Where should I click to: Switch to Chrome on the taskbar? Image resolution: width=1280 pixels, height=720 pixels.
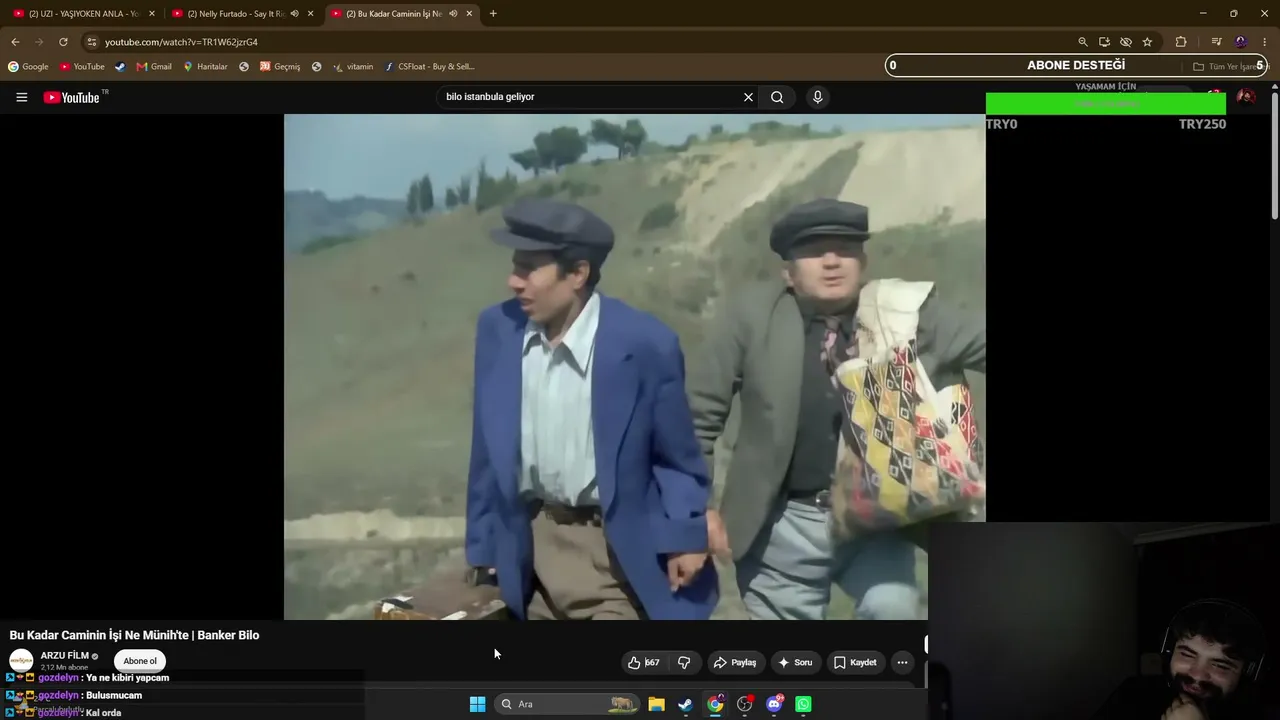[715, 704]
